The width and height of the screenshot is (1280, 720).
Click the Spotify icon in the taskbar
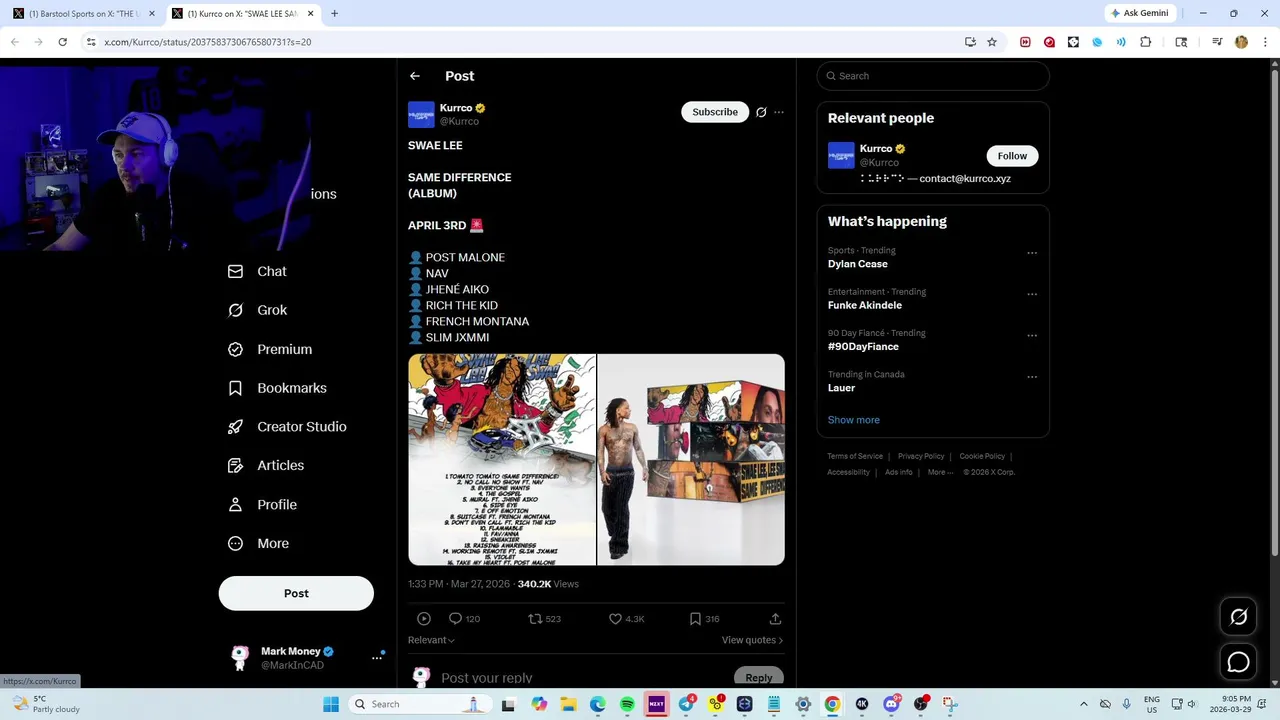point(627,704)
